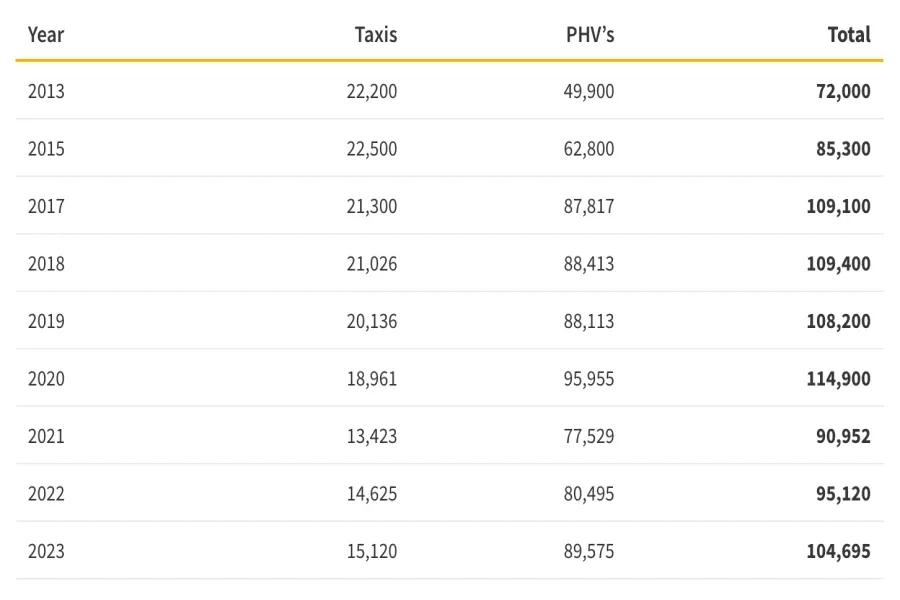Click the Taxis column header
Image resolution: width=900 pixels, height=600 pixels.
click(x=376, y=35)
